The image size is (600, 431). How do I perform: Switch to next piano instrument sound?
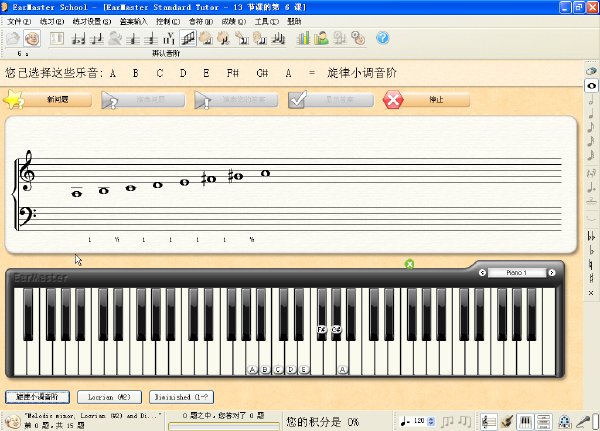pos(552,273)
